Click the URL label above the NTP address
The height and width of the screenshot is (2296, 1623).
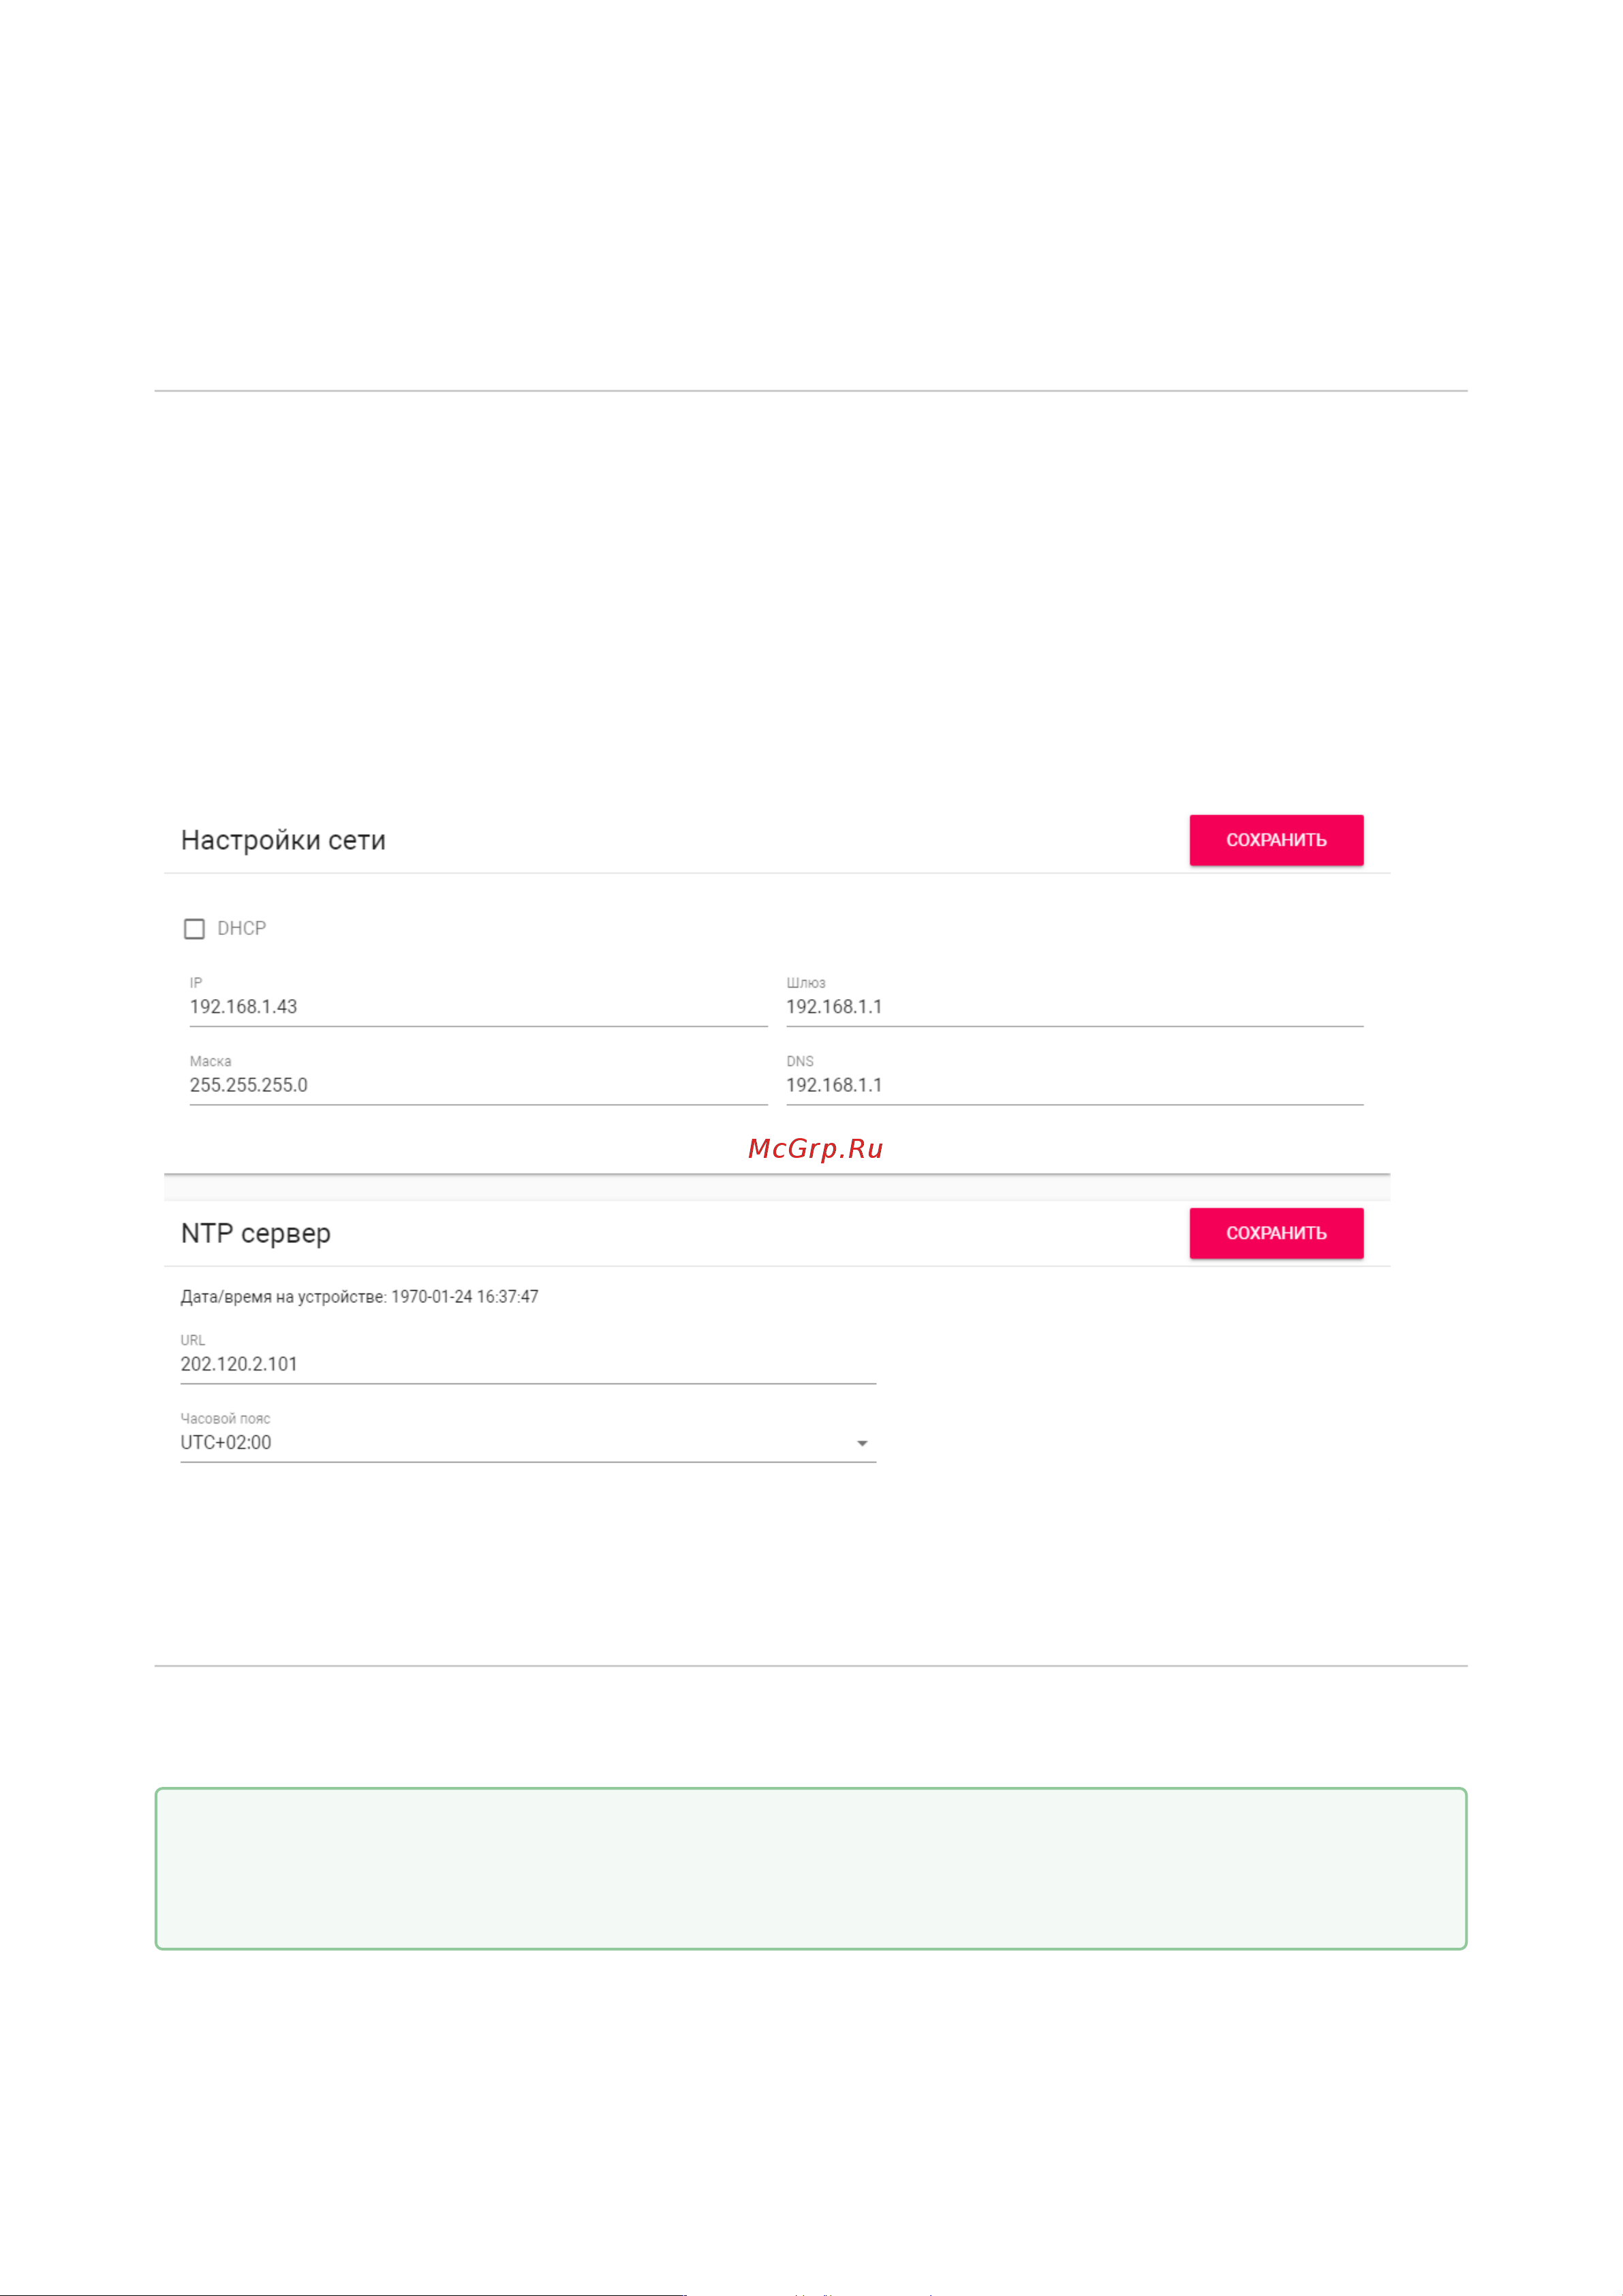point(192,1340)
